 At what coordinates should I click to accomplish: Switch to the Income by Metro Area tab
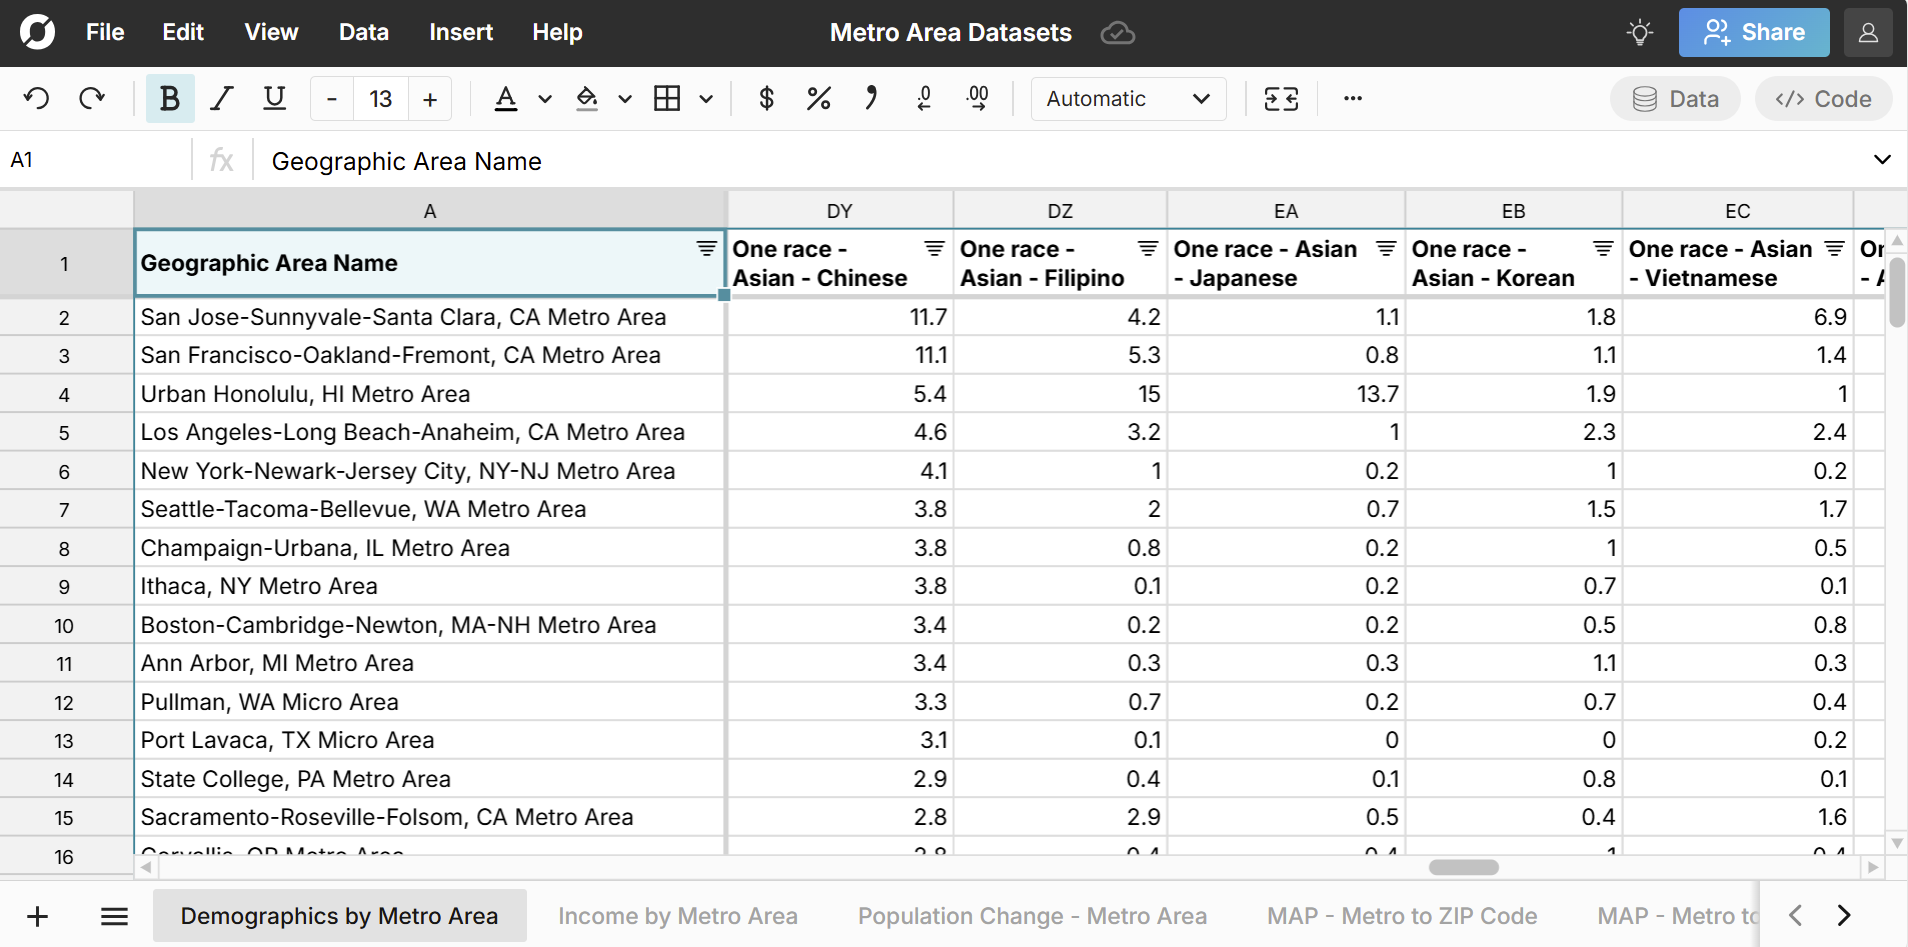[x=678, y=915]
